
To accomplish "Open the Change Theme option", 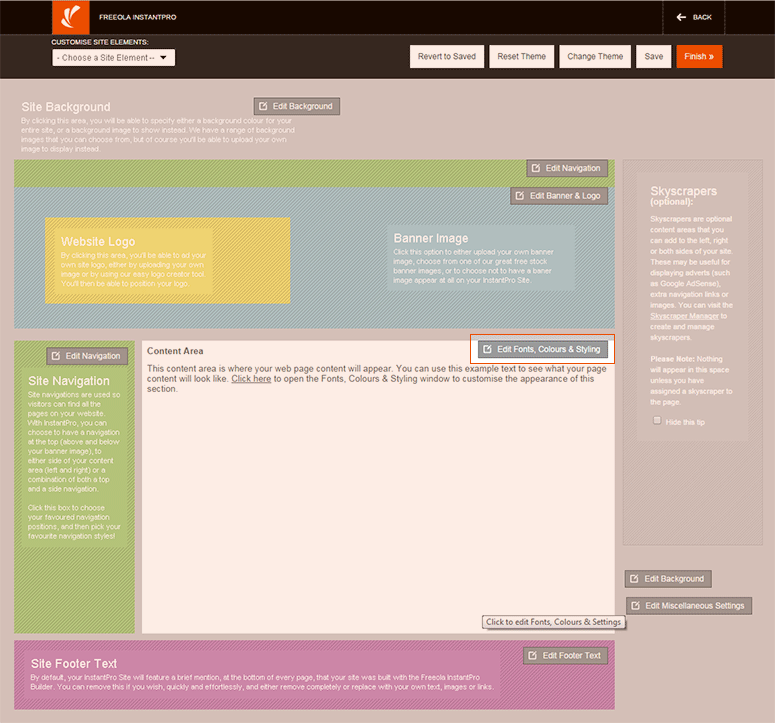I will click(595, 56).
